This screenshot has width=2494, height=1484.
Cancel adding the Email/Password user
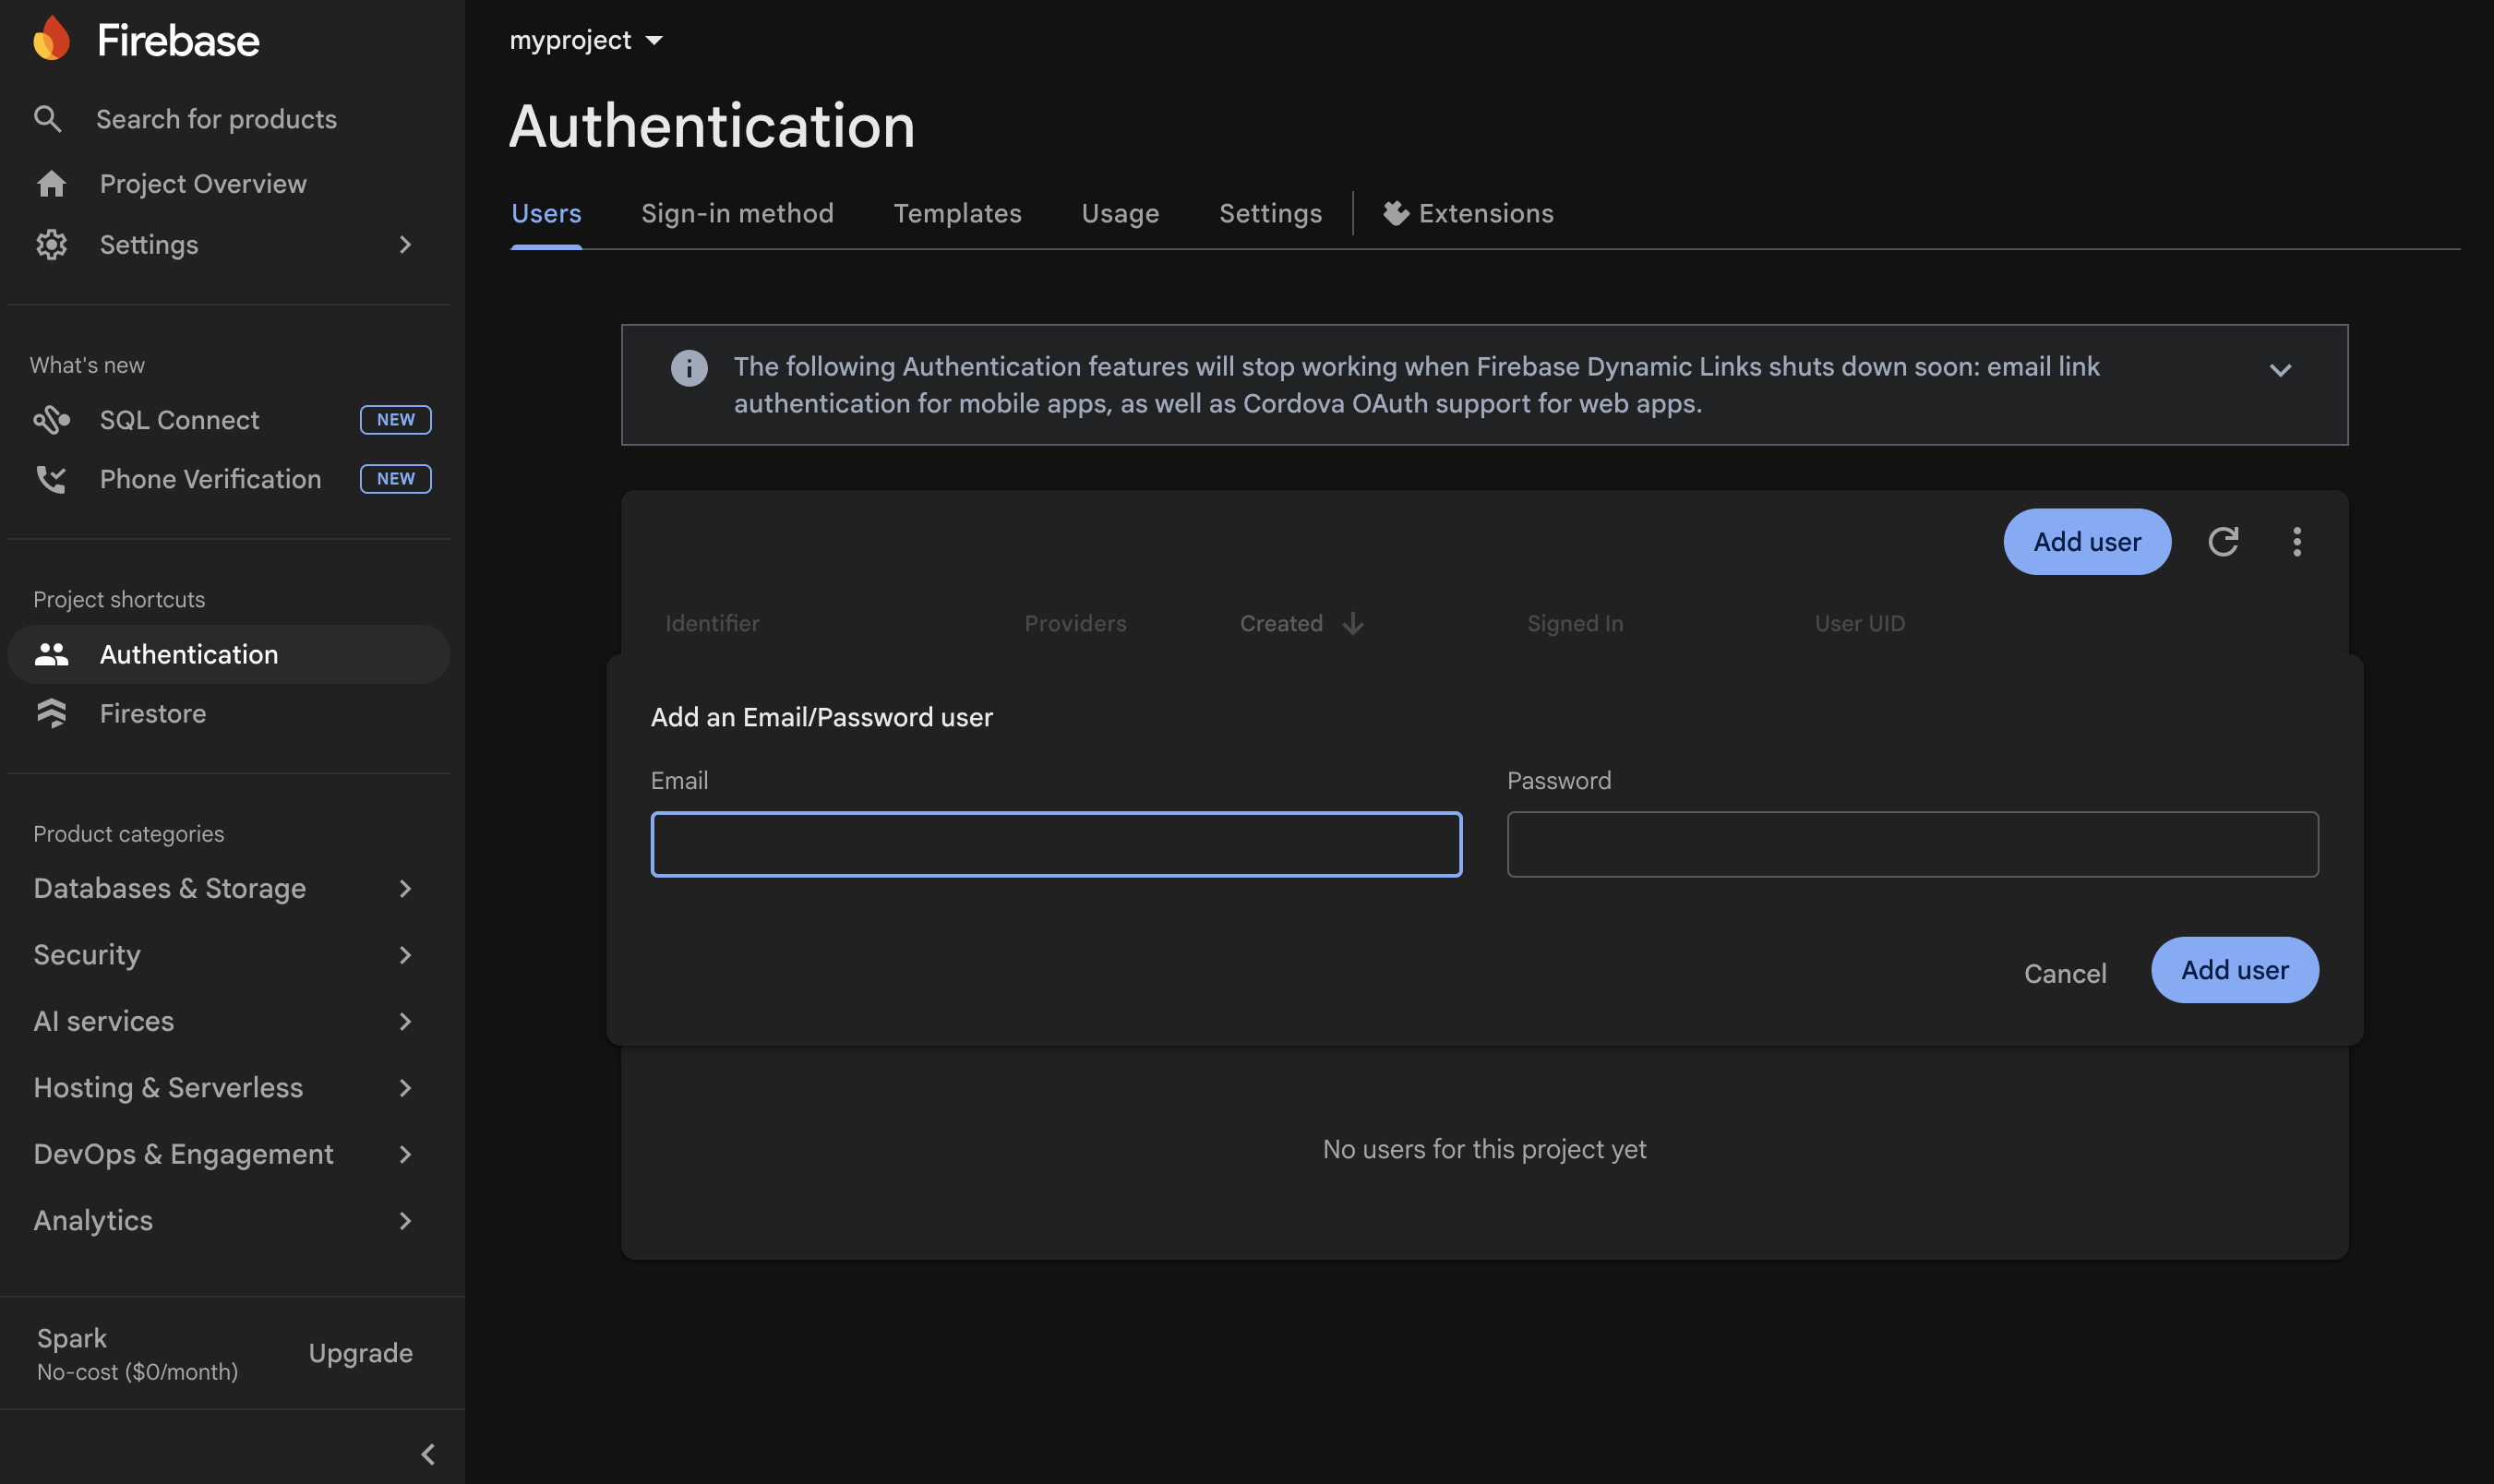coord(2065,973)
